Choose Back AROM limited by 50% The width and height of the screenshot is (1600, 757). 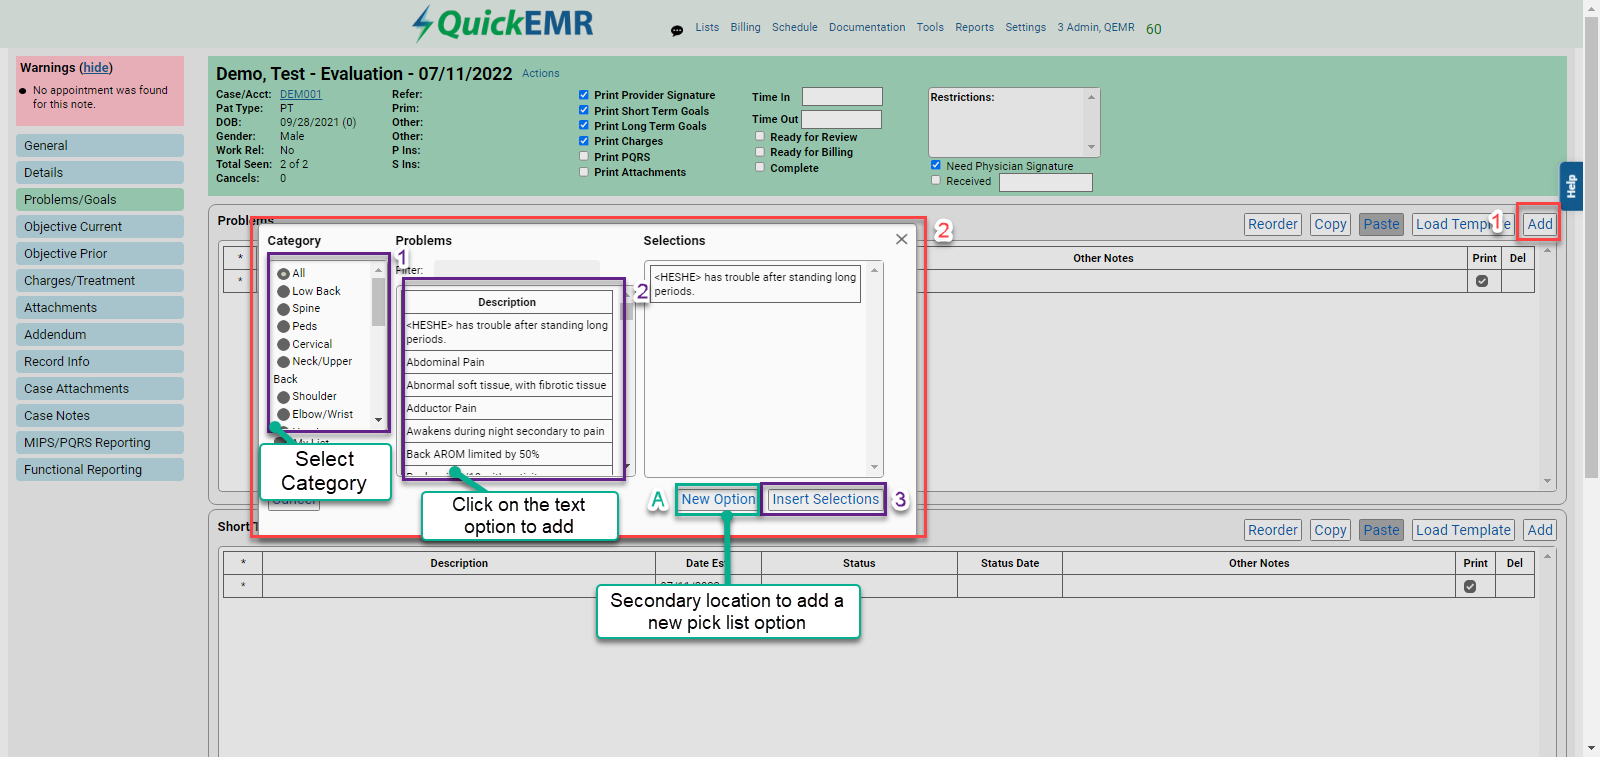508,454
